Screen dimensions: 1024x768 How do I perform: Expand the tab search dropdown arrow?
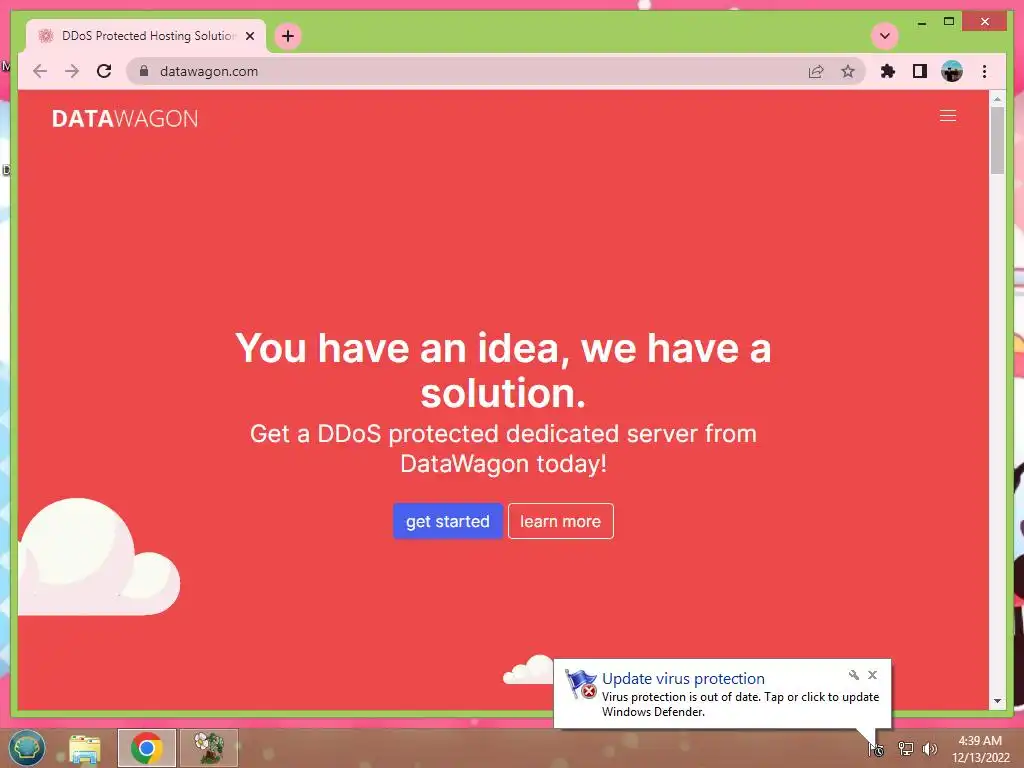point(885,36)
